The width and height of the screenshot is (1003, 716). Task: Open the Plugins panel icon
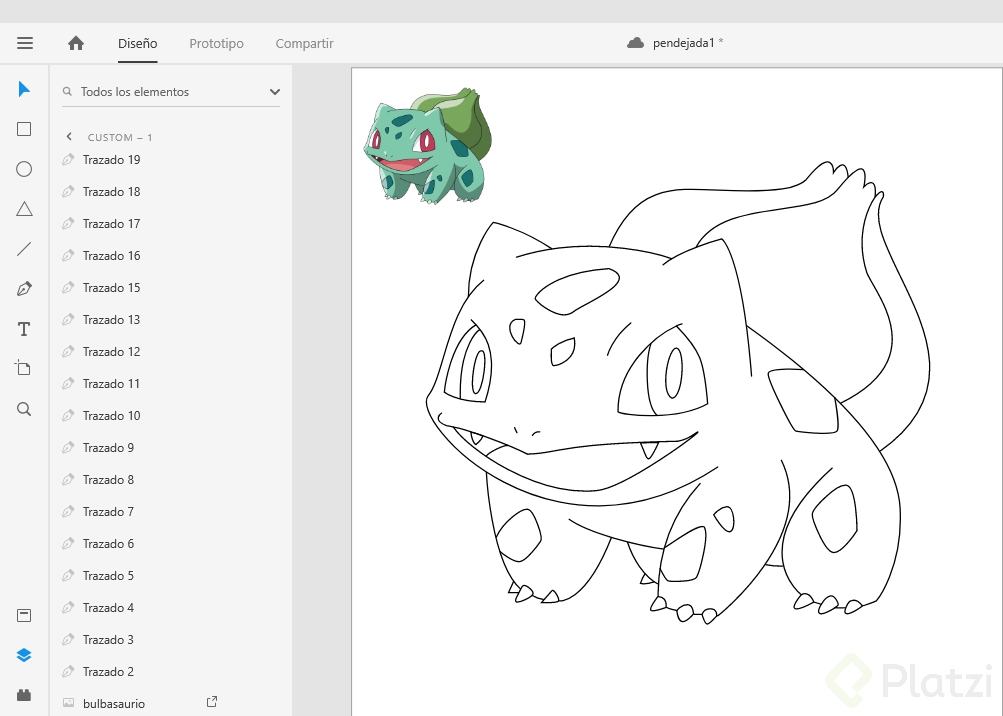point(24,695)
